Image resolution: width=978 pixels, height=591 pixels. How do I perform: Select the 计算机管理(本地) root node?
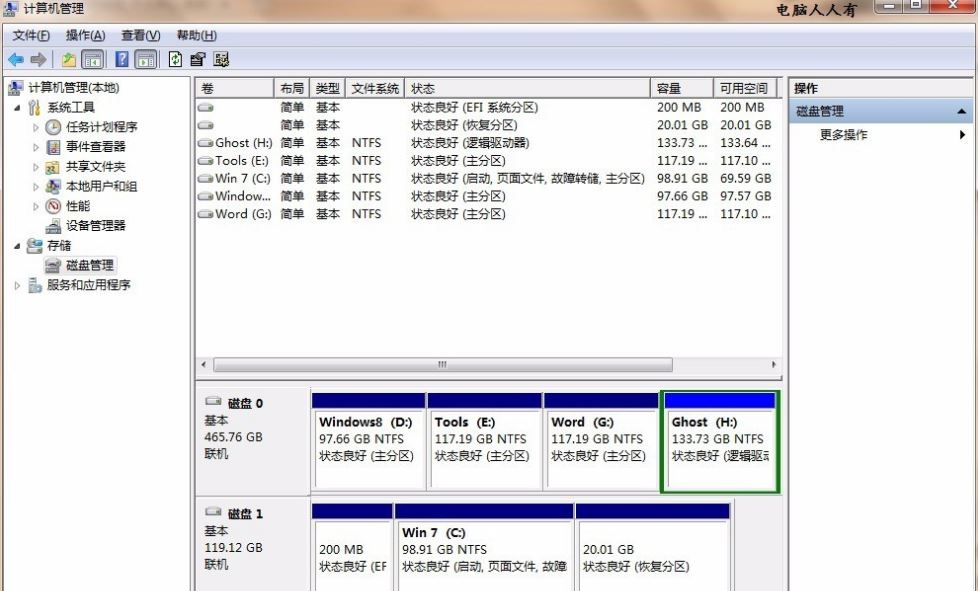[74, 87]
